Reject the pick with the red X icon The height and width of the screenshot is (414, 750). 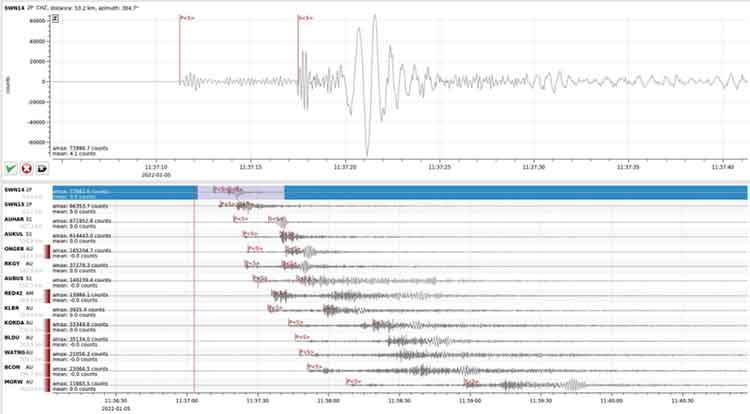(x=27, y=168)
